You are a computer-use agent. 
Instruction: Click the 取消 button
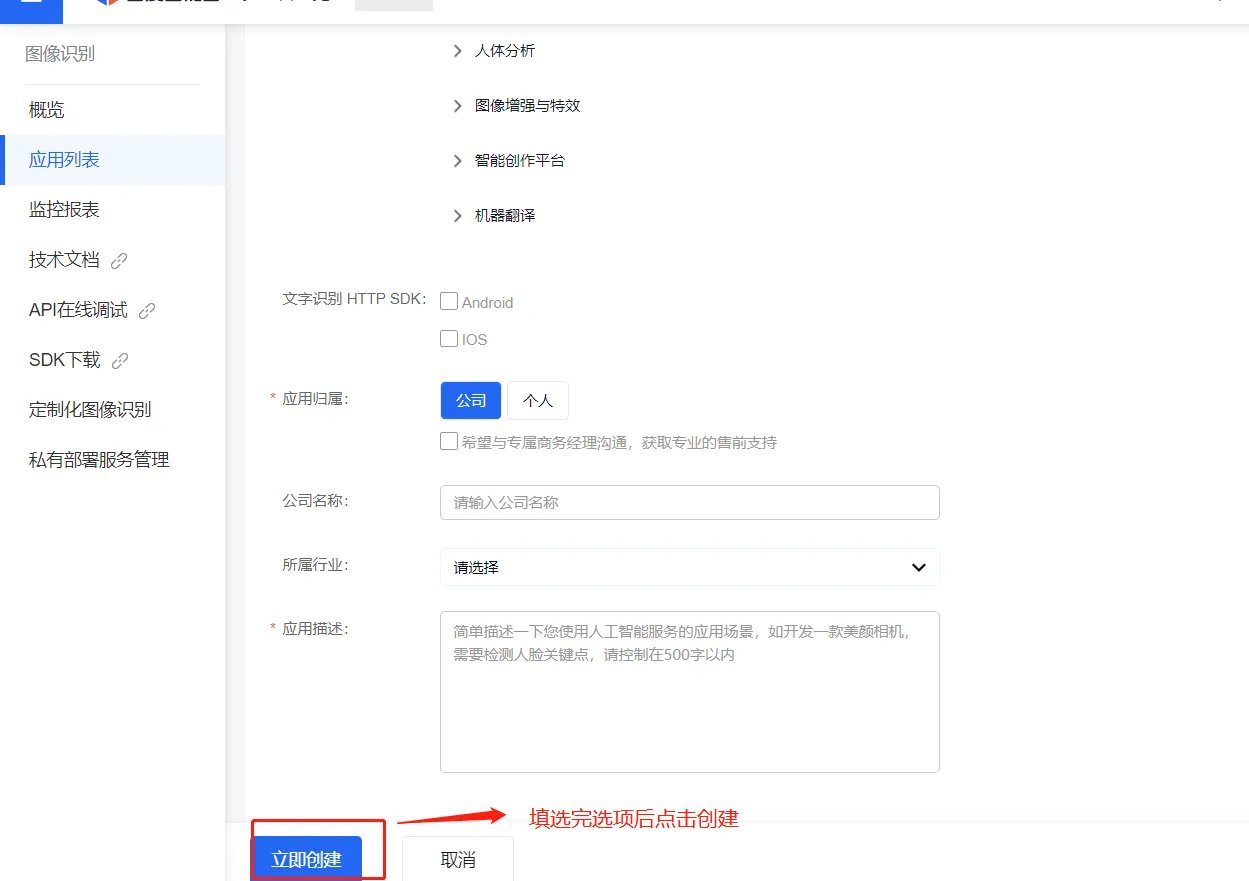458,859
